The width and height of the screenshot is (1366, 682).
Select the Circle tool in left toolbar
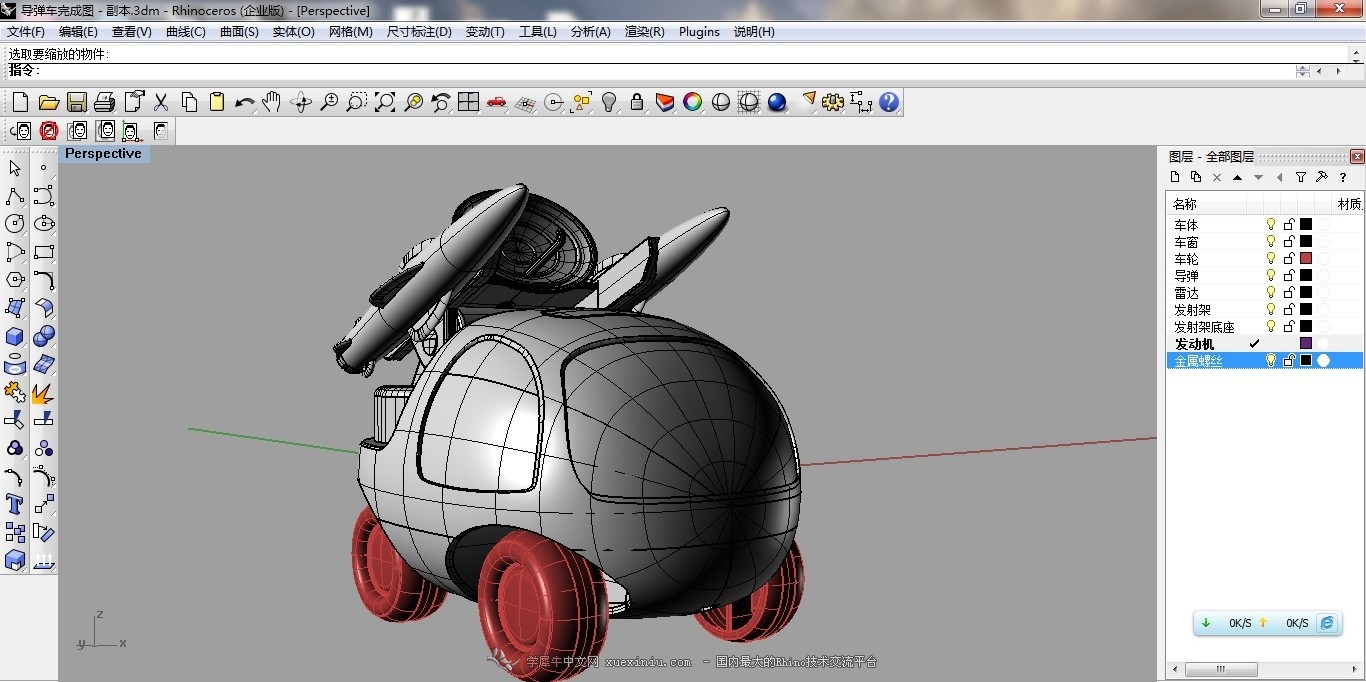coord(15,224)
